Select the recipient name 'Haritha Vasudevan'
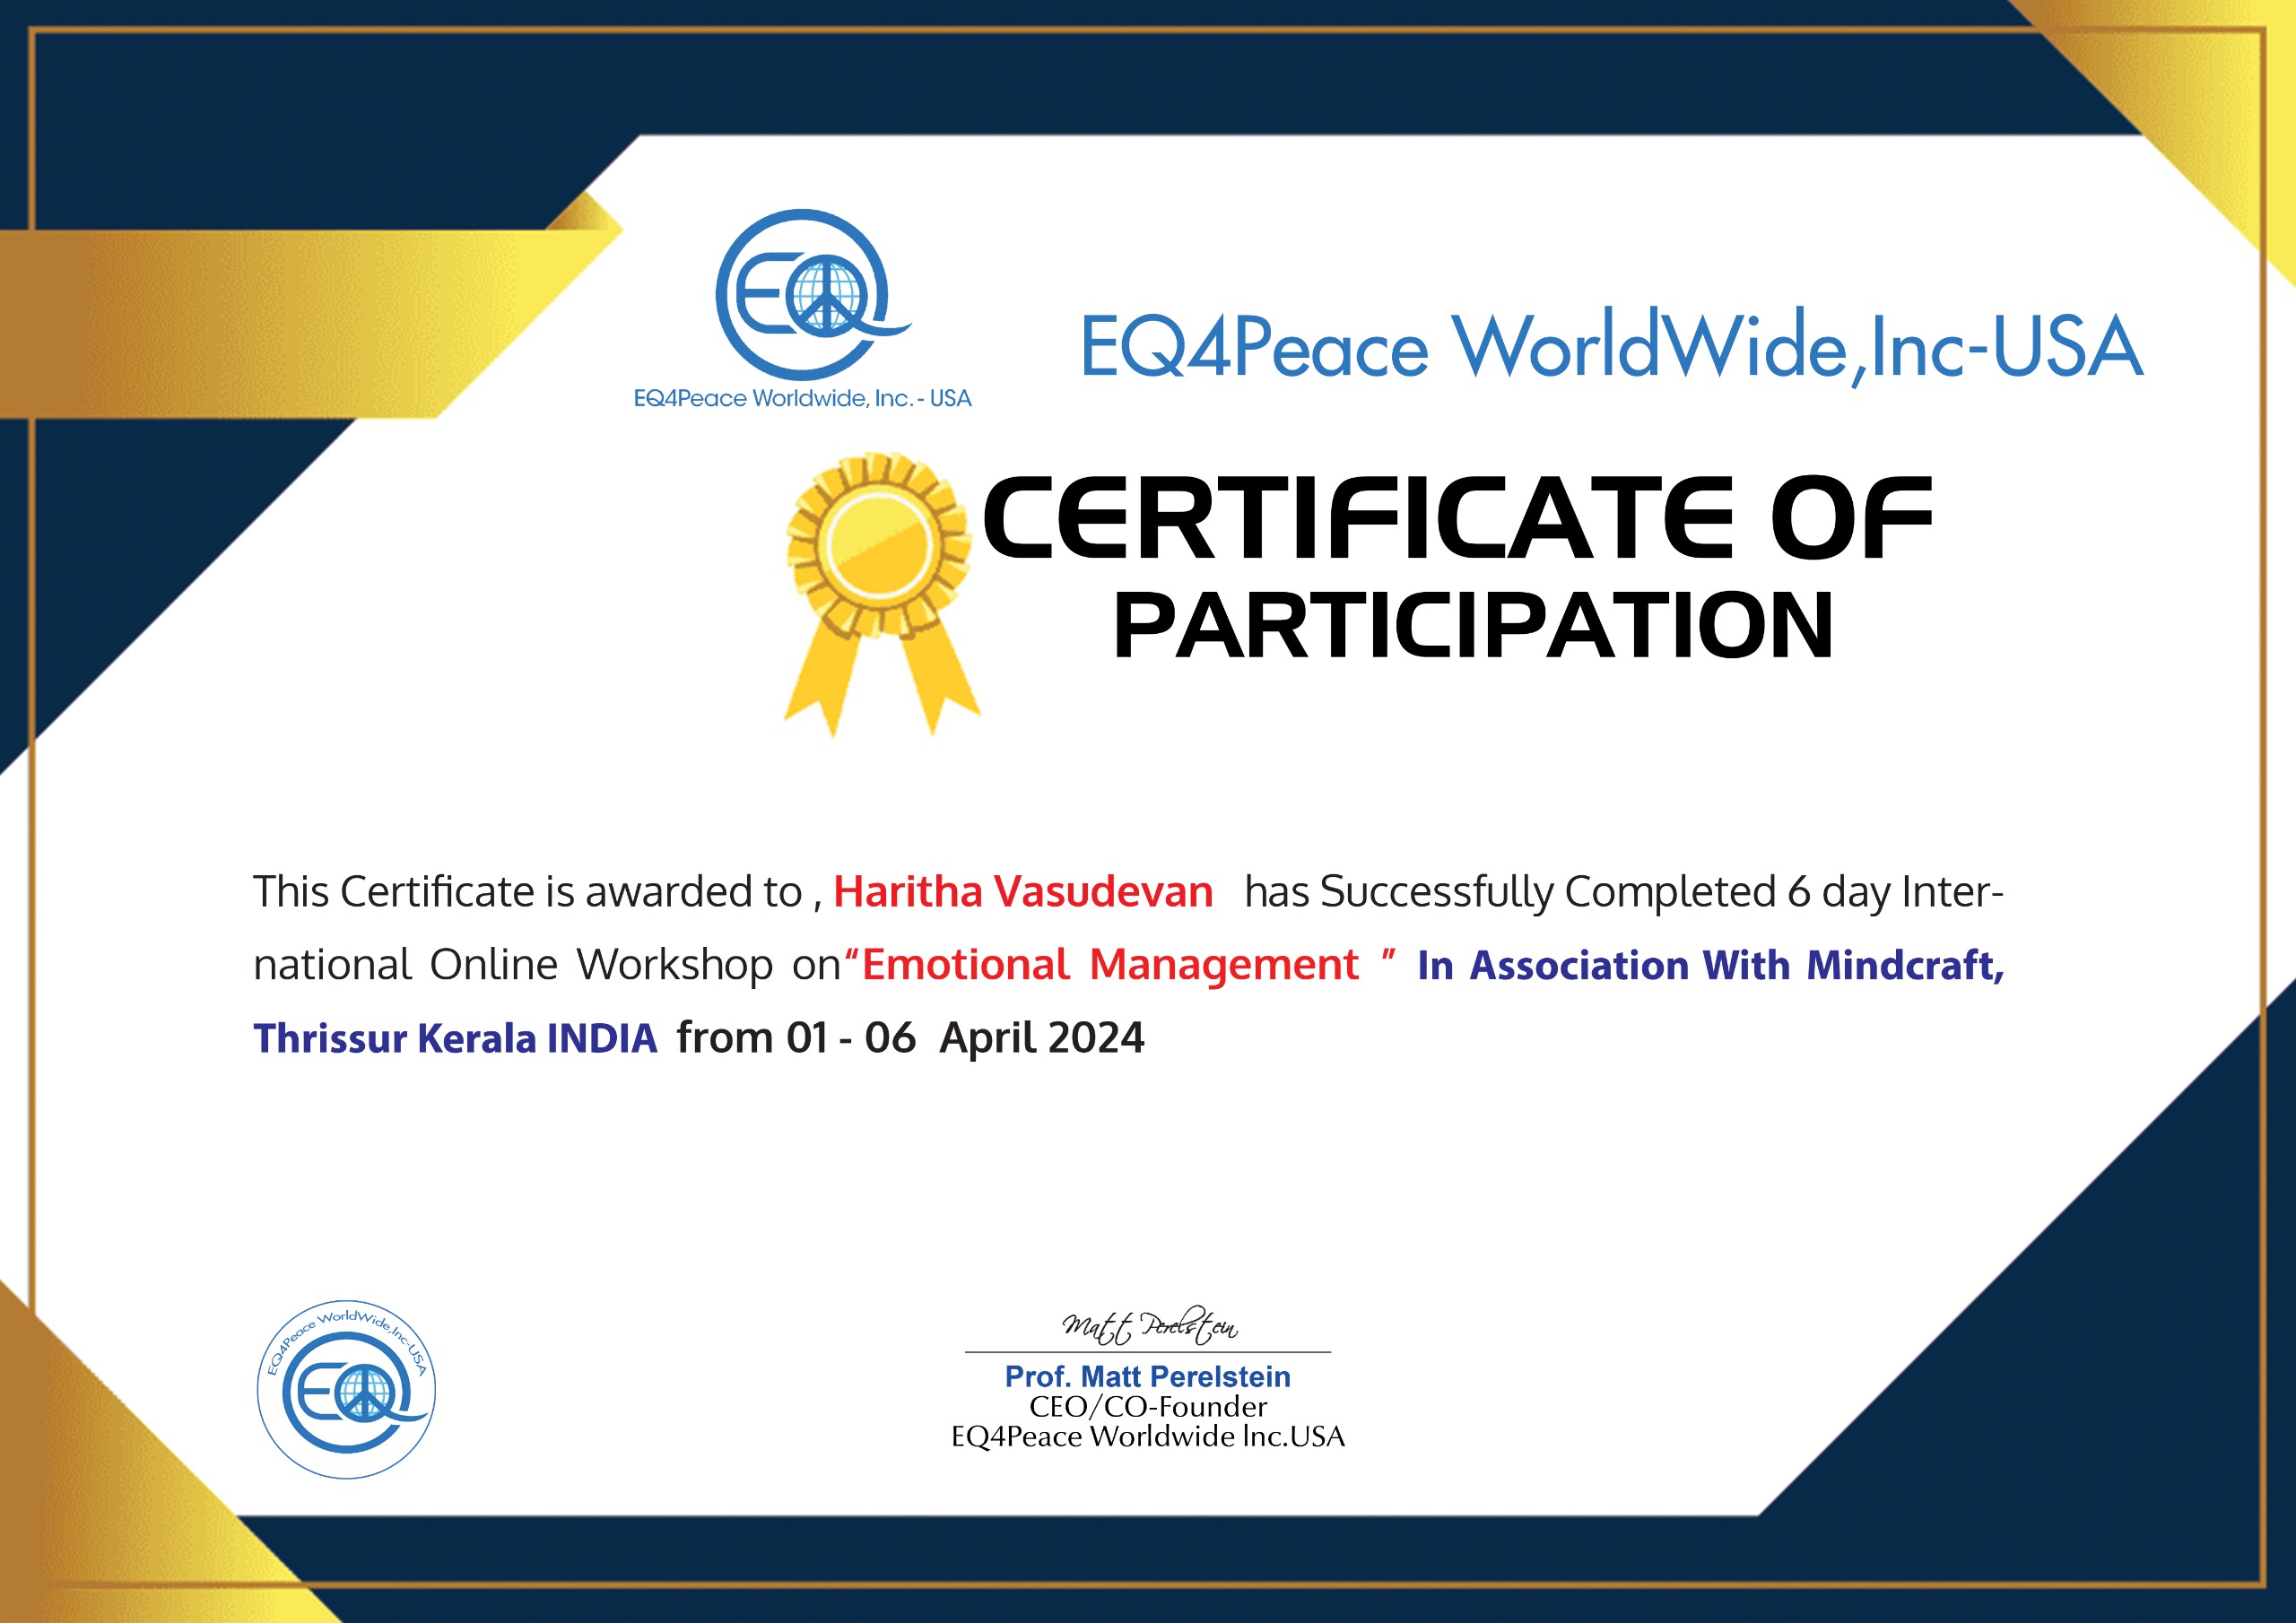The width and height of the screenshot is (2296, 1623). pyautogui.click(x=1023, y=892)
